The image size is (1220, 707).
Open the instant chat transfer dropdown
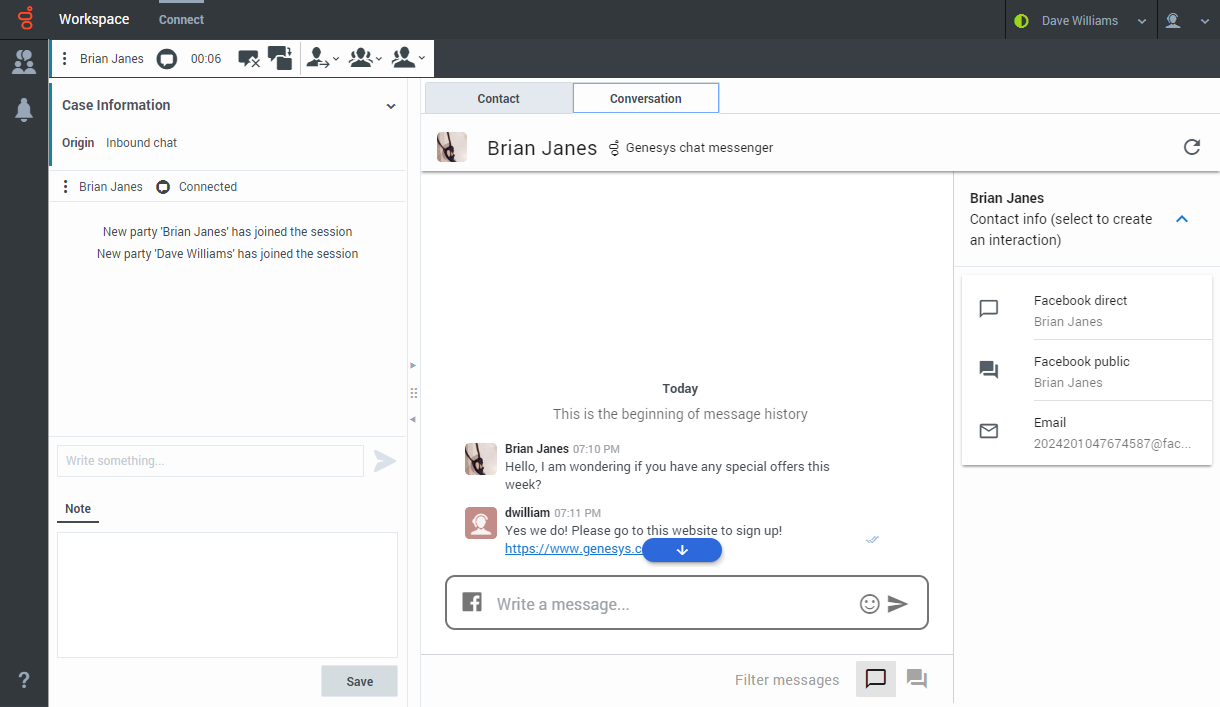[323, 59]
